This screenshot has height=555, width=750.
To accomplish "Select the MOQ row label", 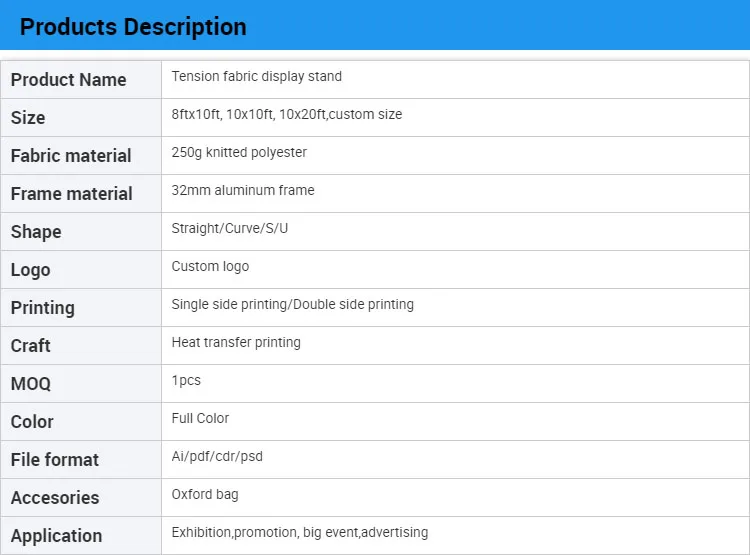I will click(31, 384).
